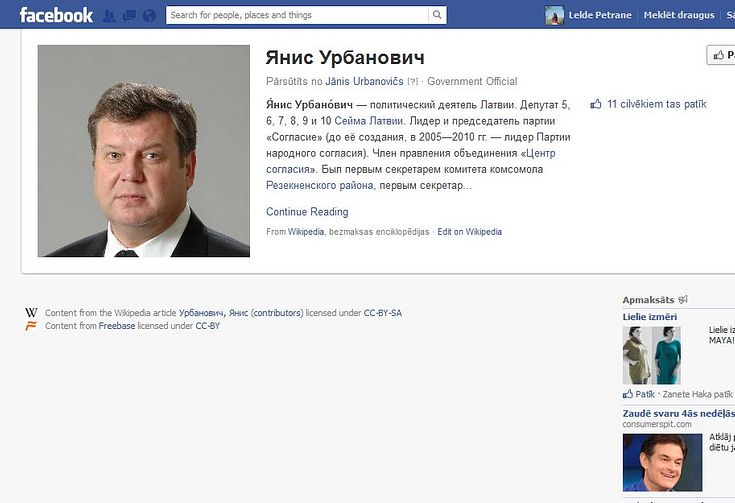Click Edit on Wikipedia link
This screenshot has width=735, height=503.
point(469,232)
